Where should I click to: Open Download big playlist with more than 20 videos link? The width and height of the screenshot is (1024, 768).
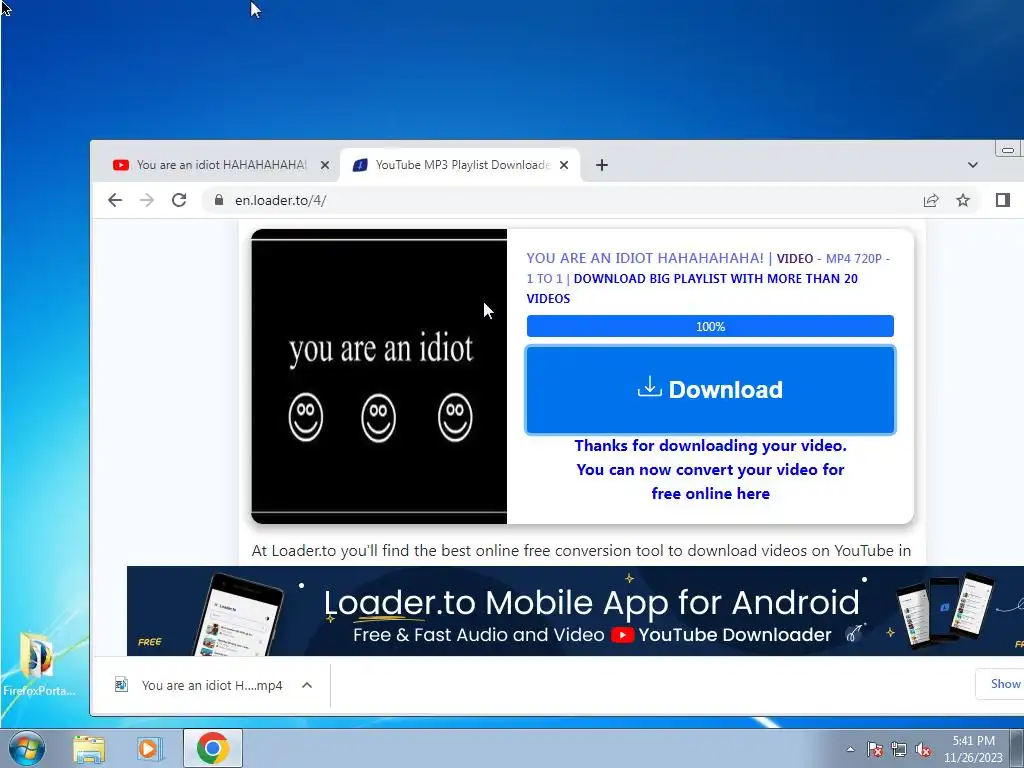click(692, 289)
